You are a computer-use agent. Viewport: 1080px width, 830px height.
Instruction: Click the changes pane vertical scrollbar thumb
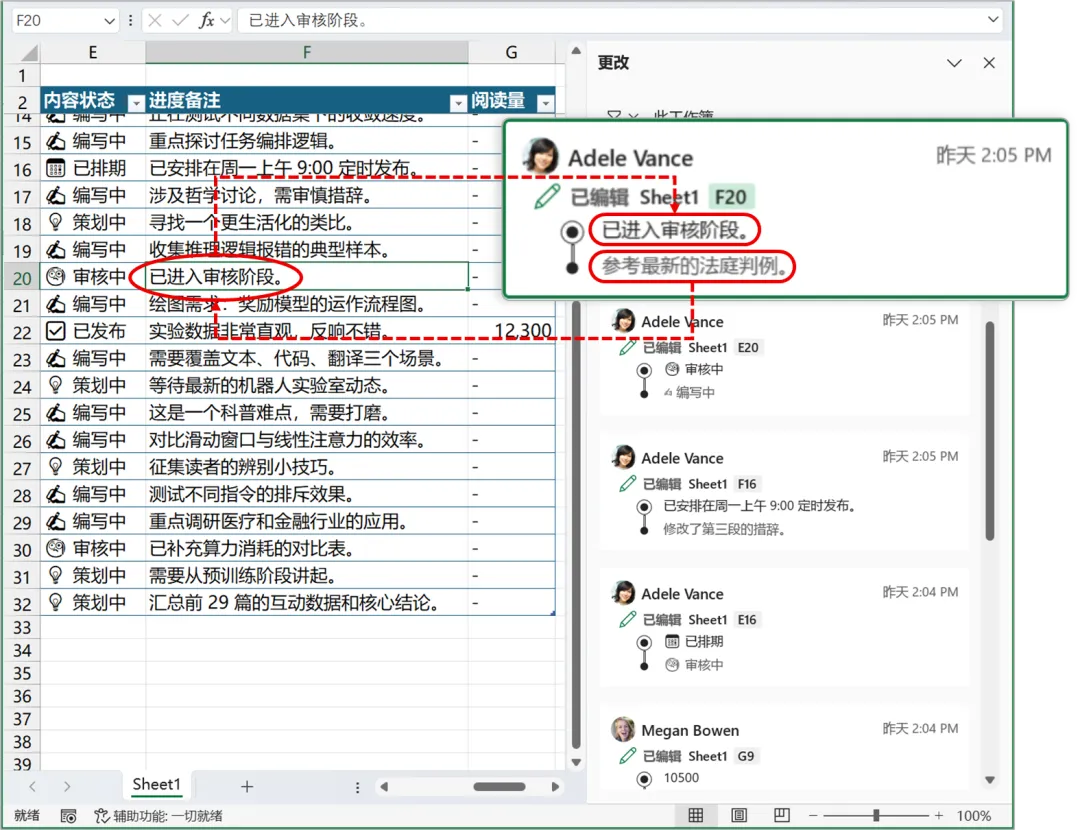990,430
